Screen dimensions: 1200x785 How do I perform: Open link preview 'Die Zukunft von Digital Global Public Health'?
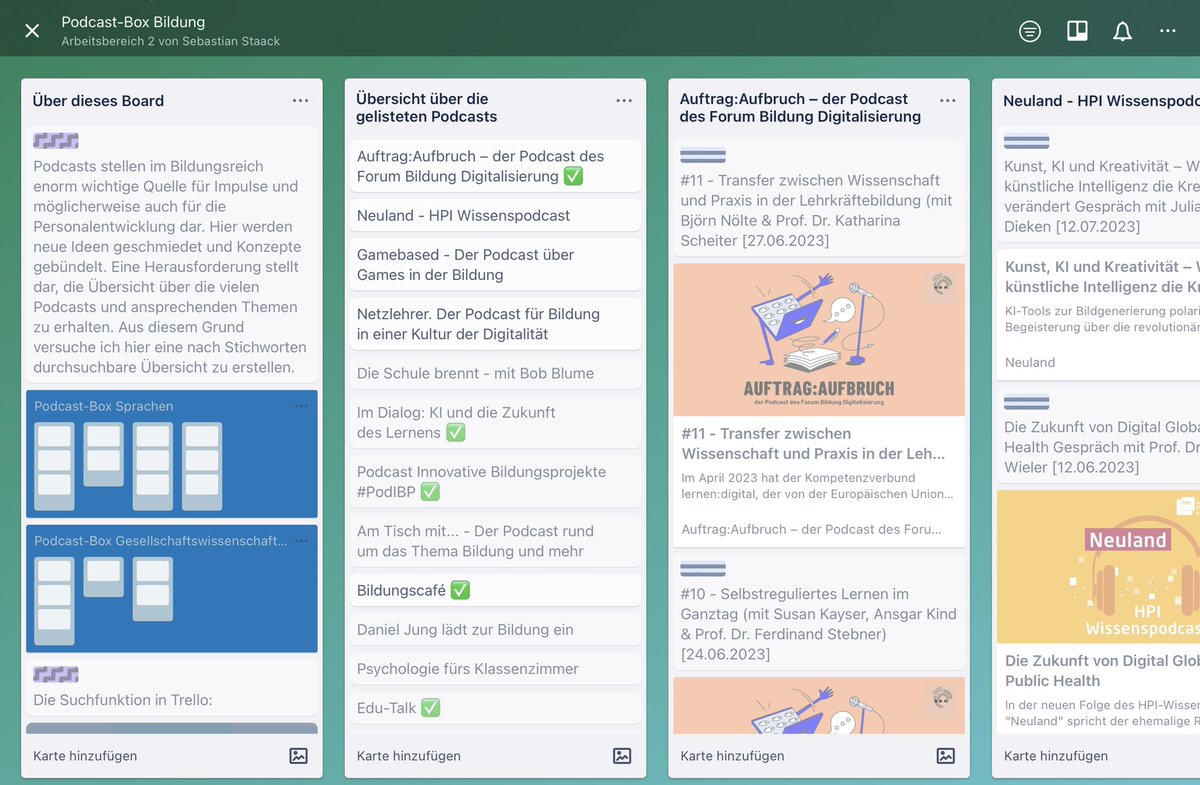[x=1098, y=690]
